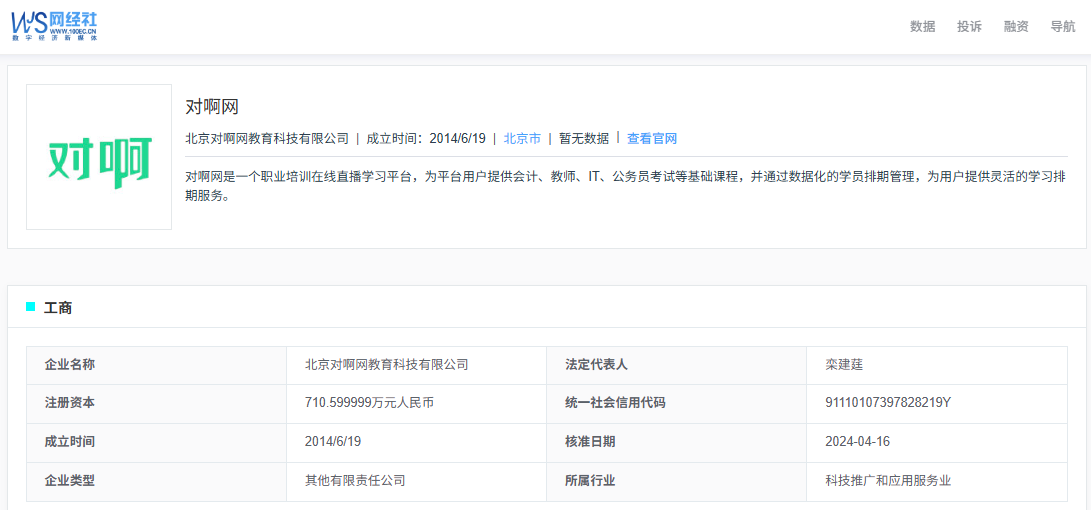Click the 对啊网 heading title

click(x=212, y=107)
